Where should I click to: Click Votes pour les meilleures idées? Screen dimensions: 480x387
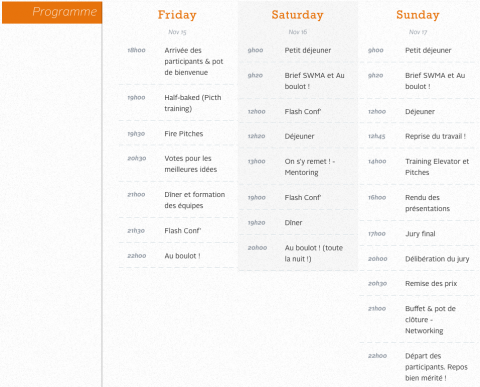point(191,164)
